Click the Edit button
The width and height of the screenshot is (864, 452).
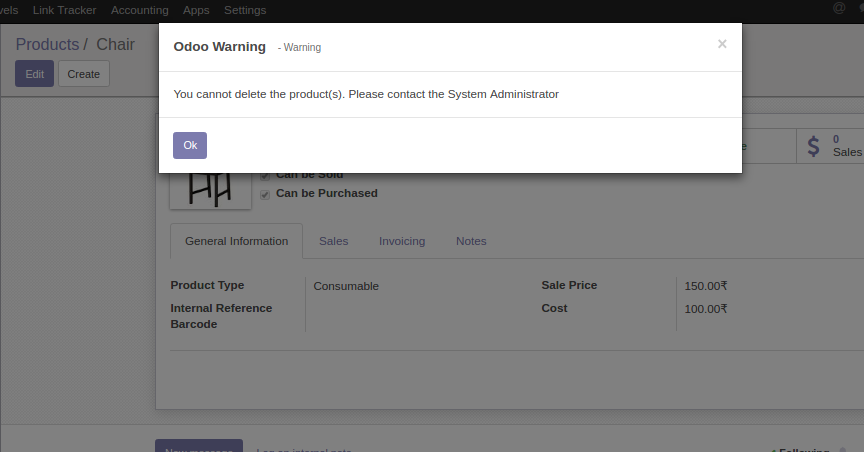34,74
